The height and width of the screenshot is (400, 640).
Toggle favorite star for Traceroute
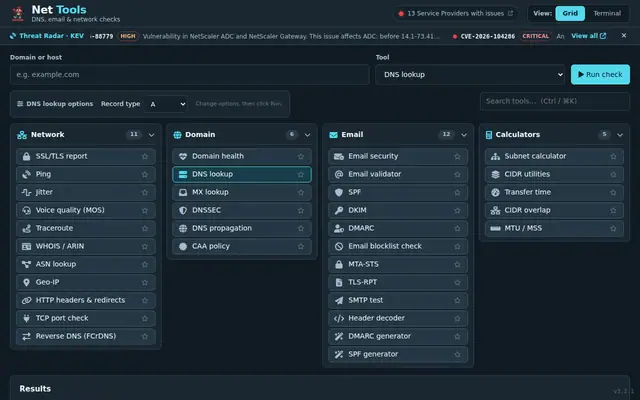click(145, 228)
